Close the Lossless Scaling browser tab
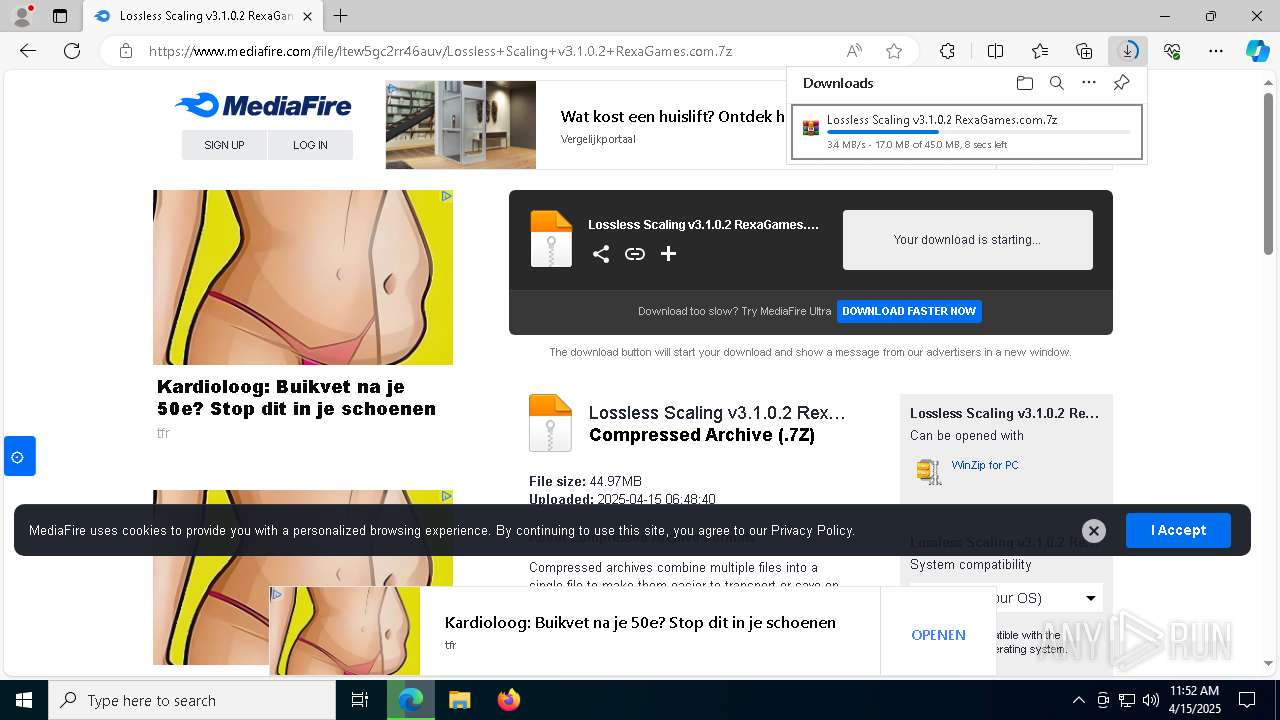 point(307,16)
